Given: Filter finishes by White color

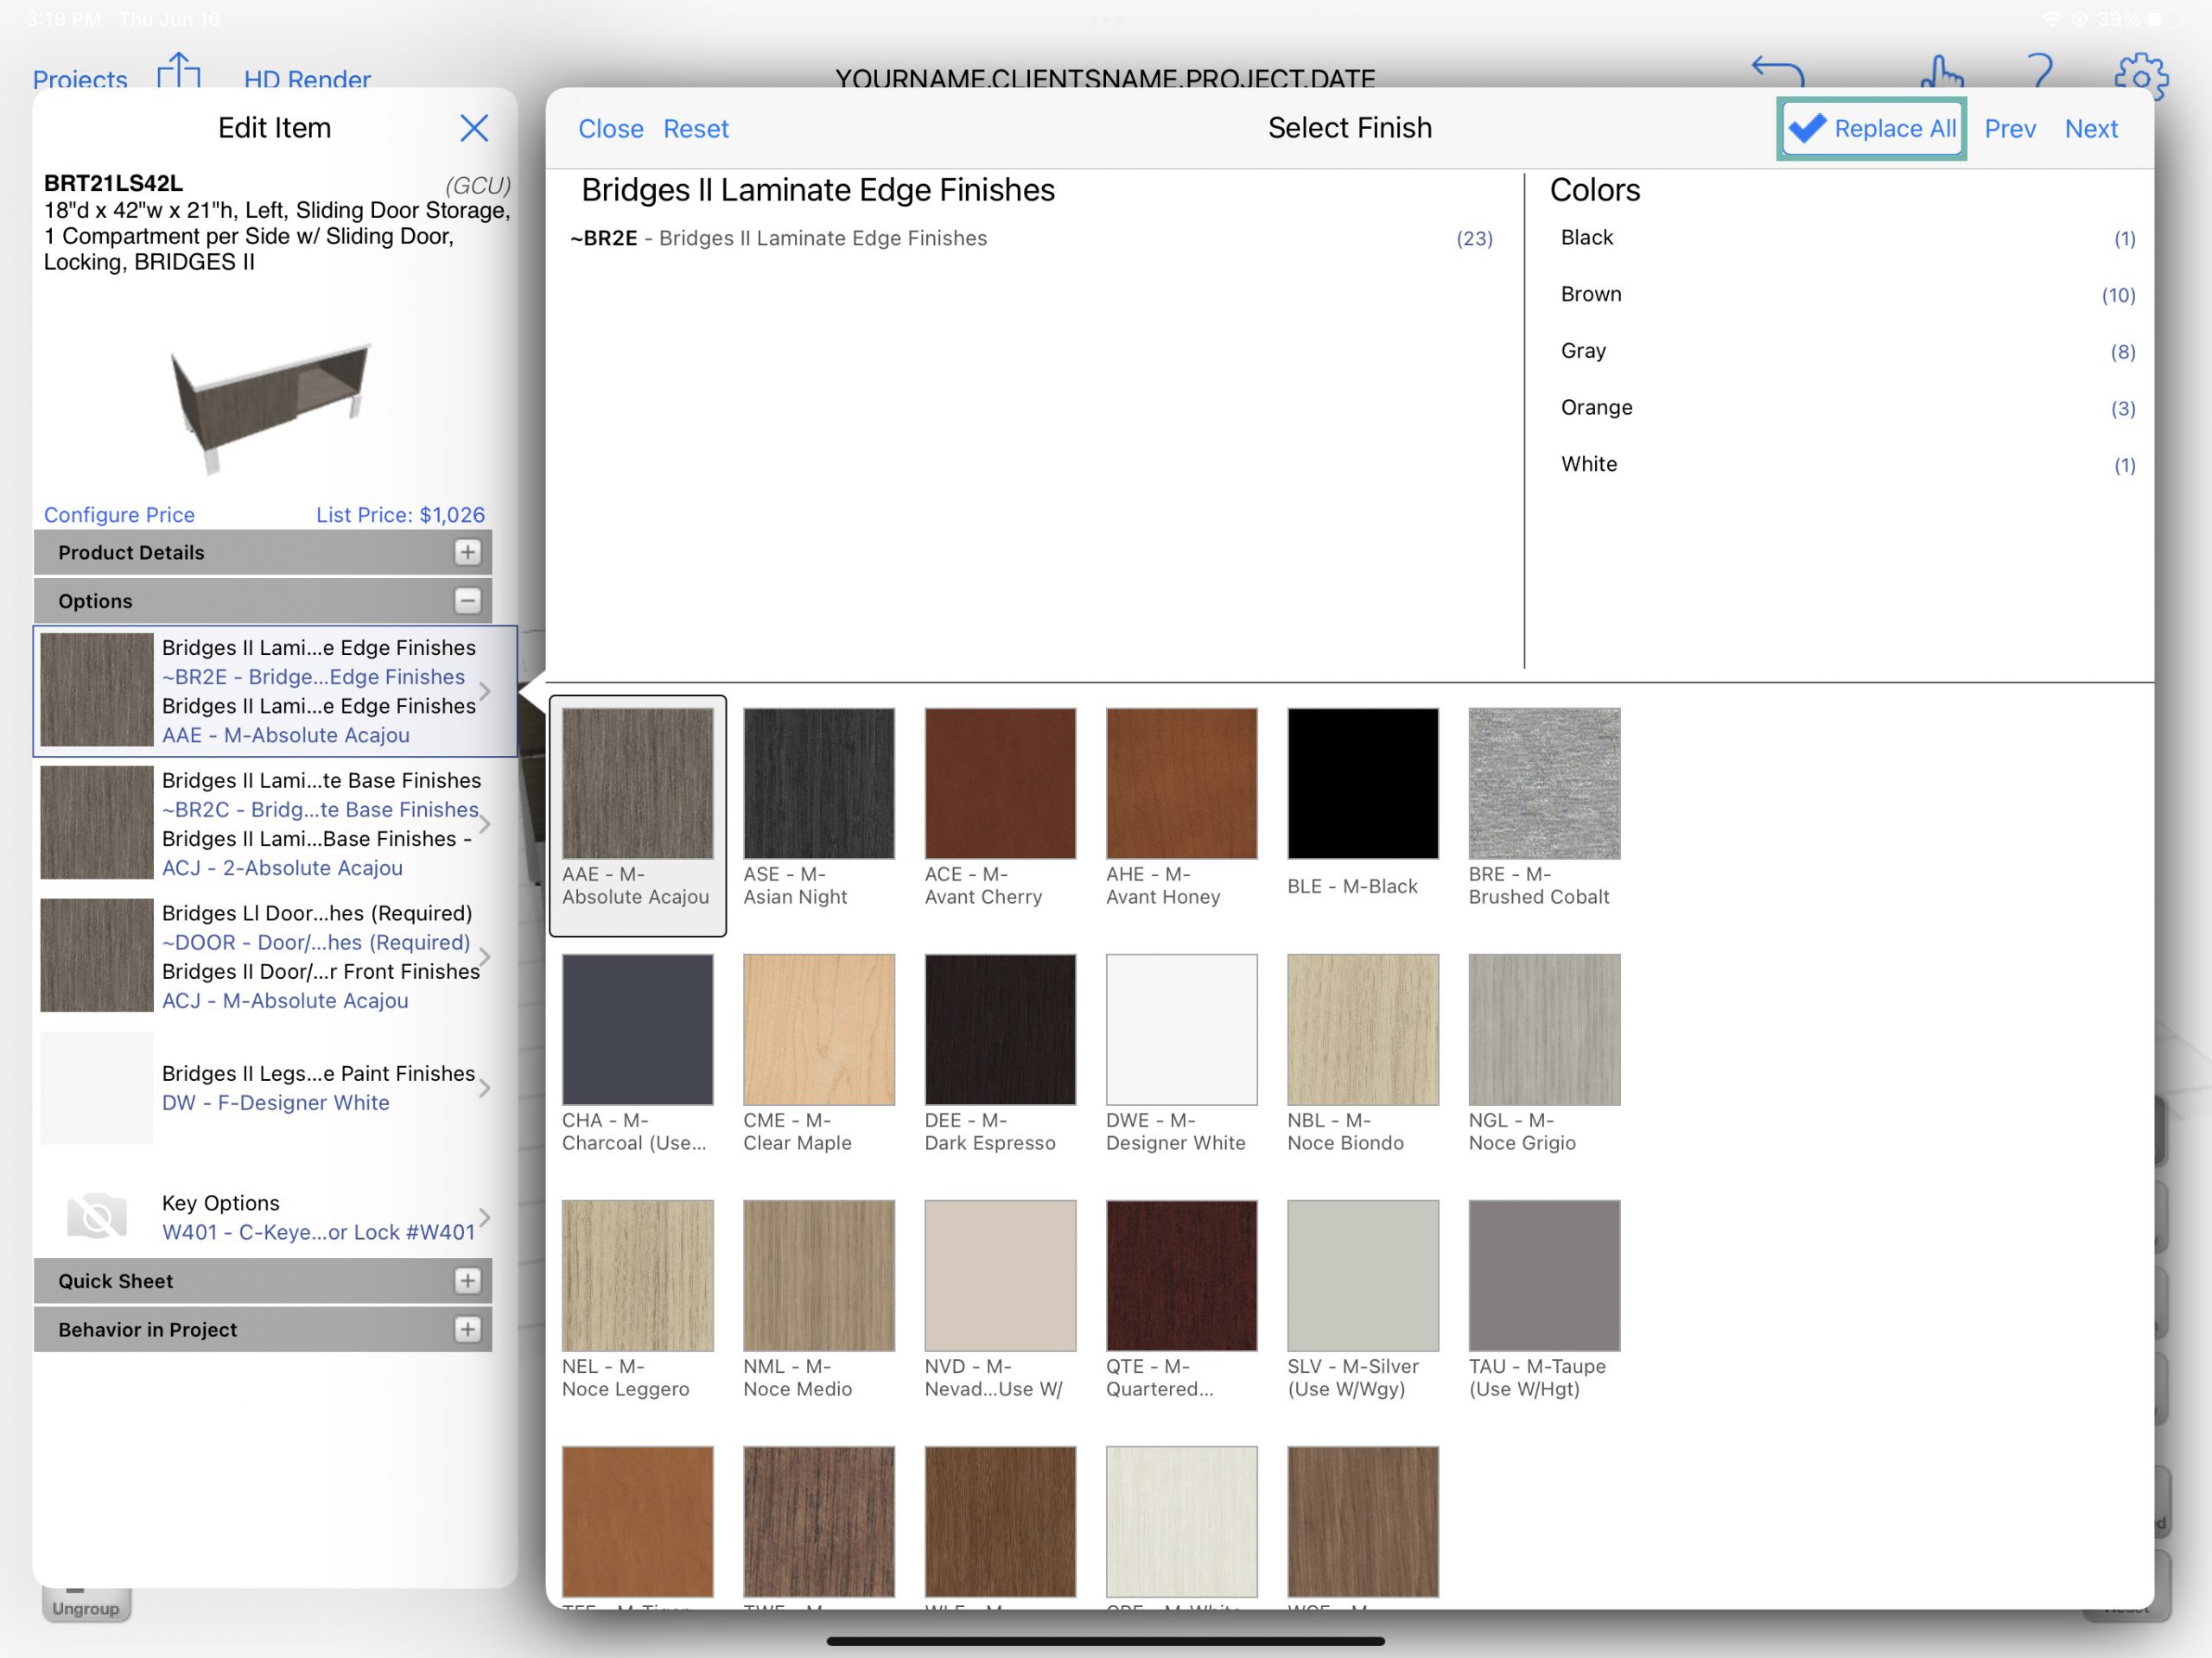Looking at the screenshot, I should coord(1847,465).
